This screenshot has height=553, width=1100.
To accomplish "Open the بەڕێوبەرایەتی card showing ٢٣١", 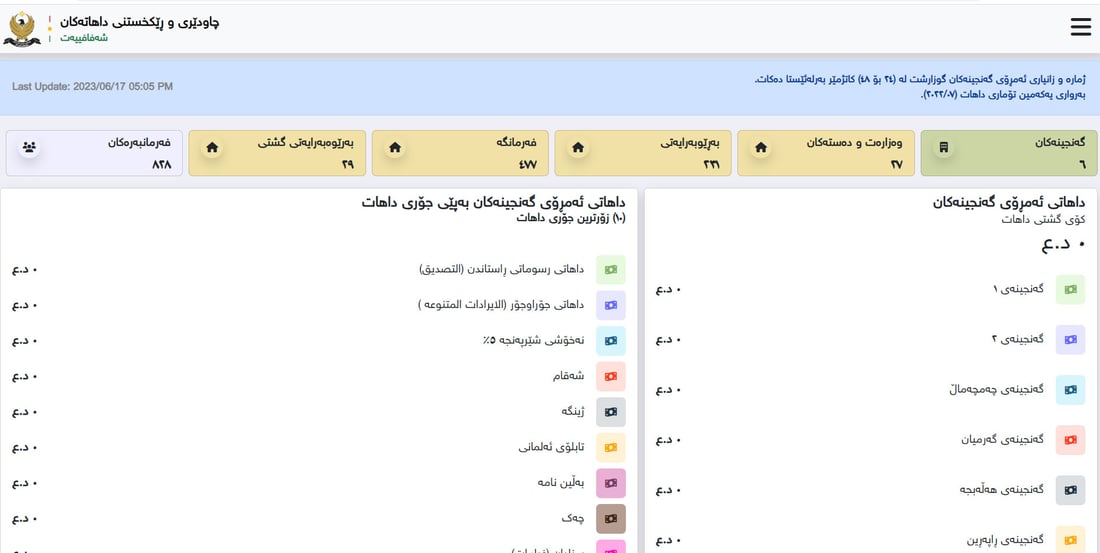I will coord(643,153).
